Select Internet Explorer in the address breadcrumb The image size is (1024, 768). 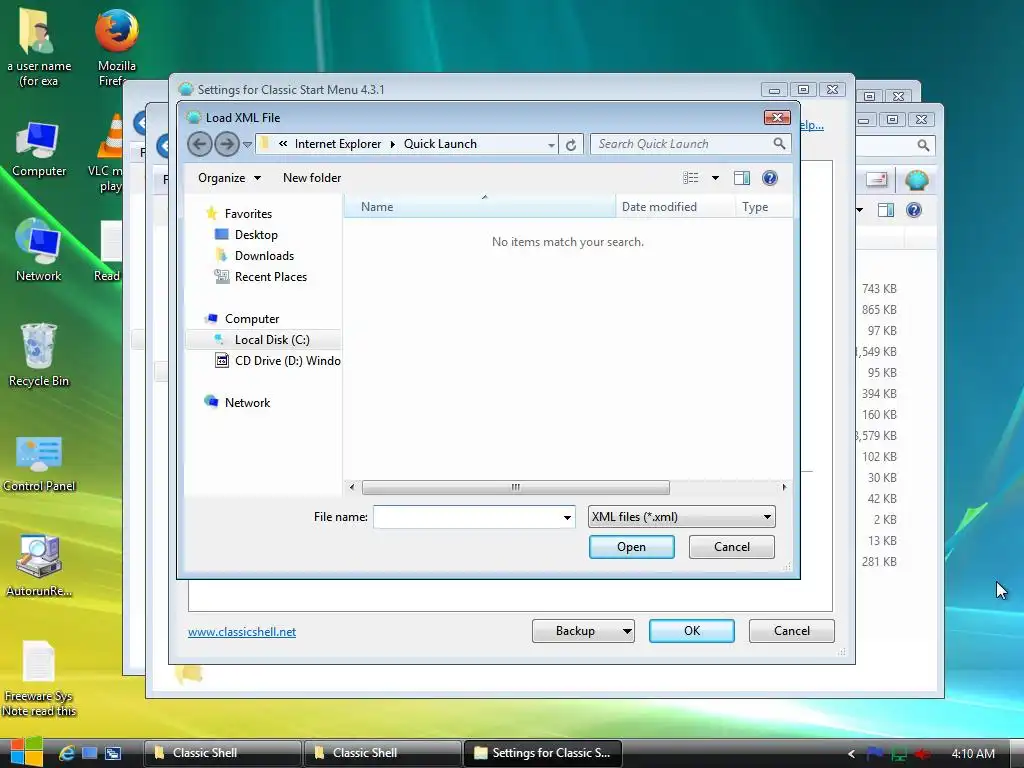tap(338, 144)
